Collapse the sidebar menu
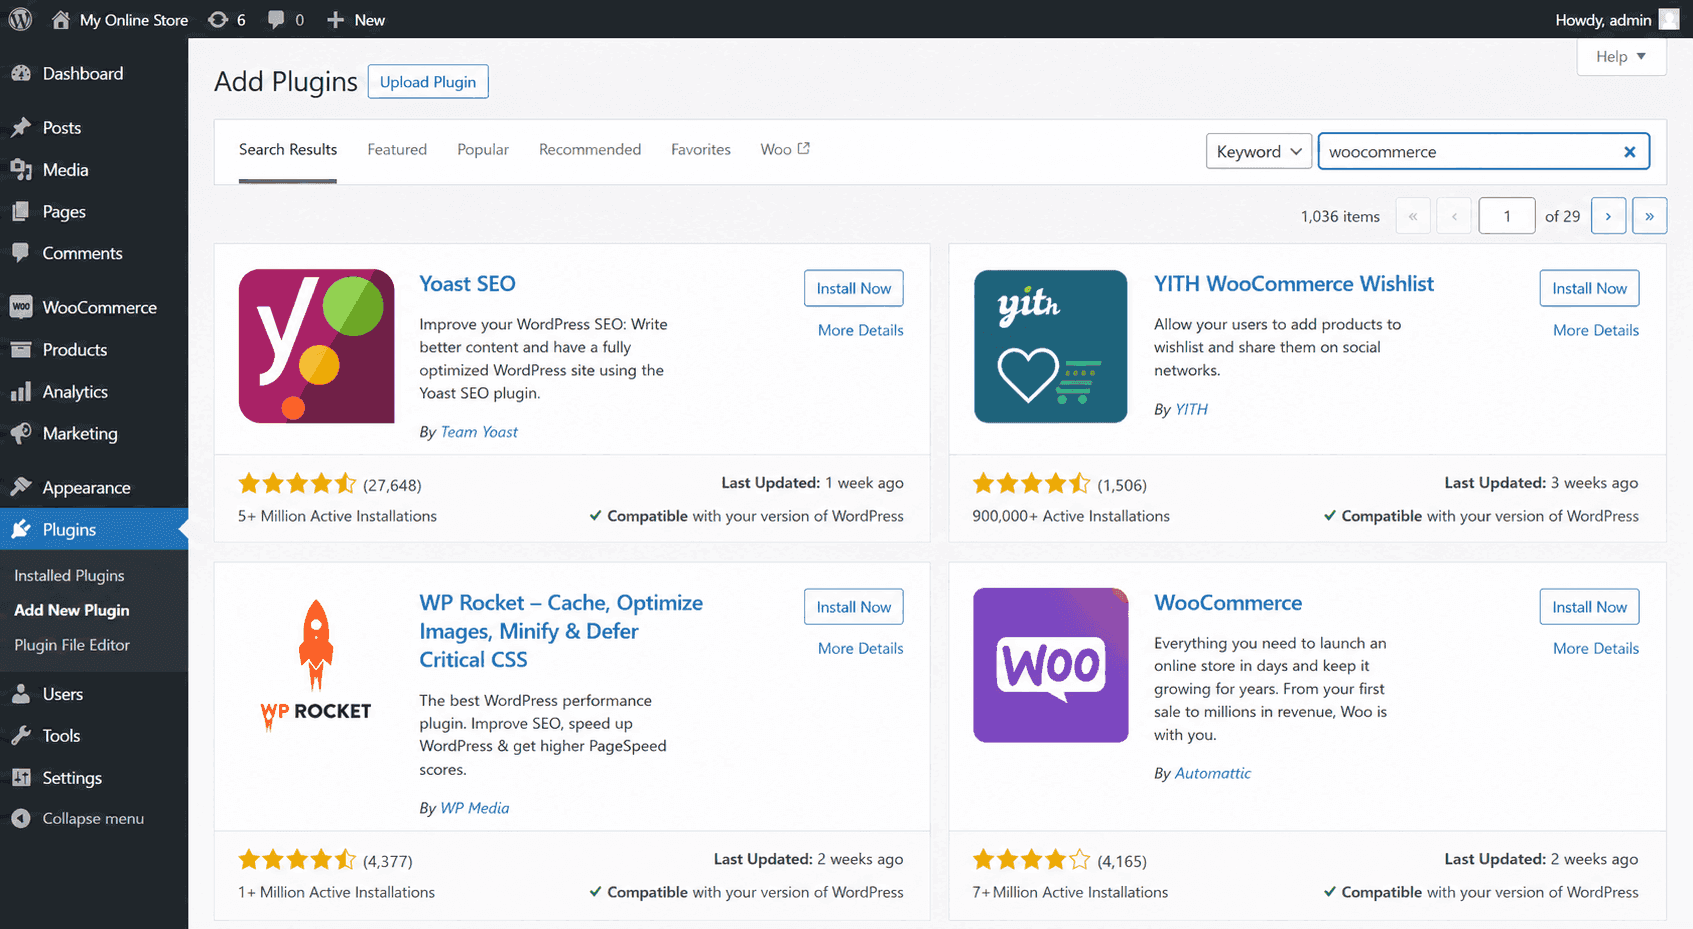 pyautogui.click(x=94, y=818)
